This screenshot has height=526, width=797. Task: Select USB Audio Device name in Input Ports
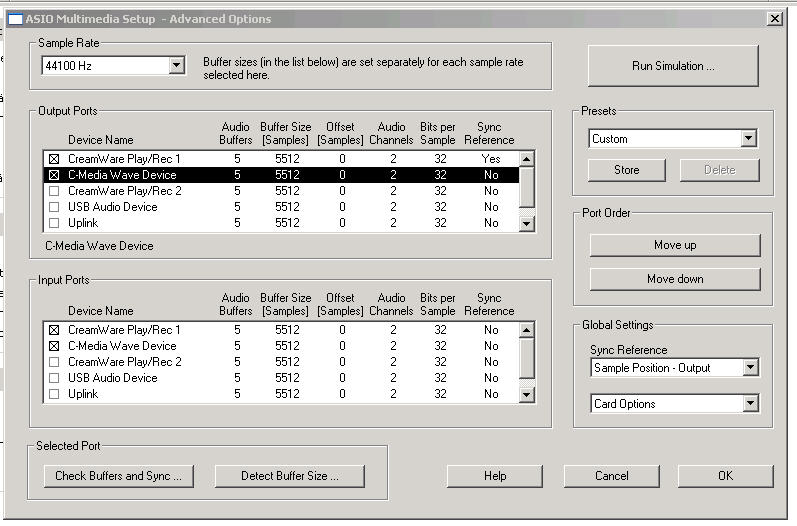[x=112, y=378]
